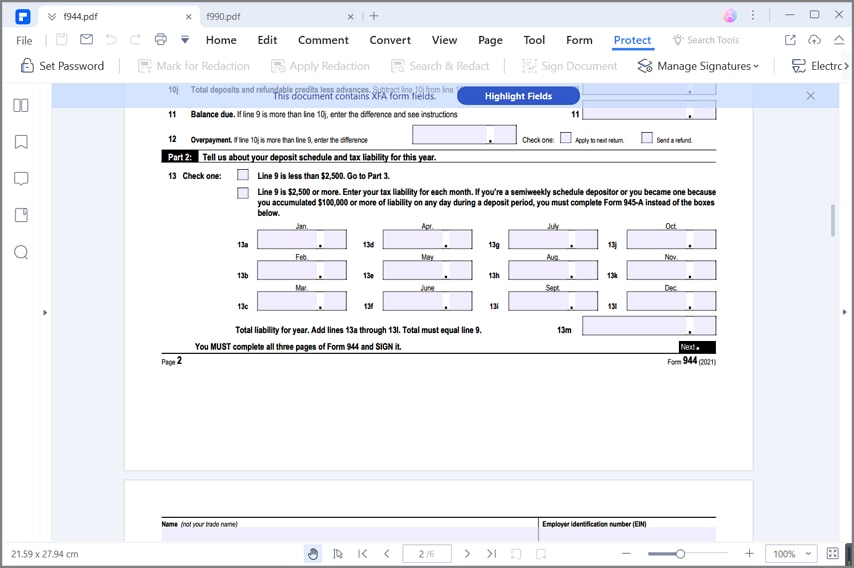854x568 pixels.
Task: Click the share external link icon
Action: [x=790, y=40]
